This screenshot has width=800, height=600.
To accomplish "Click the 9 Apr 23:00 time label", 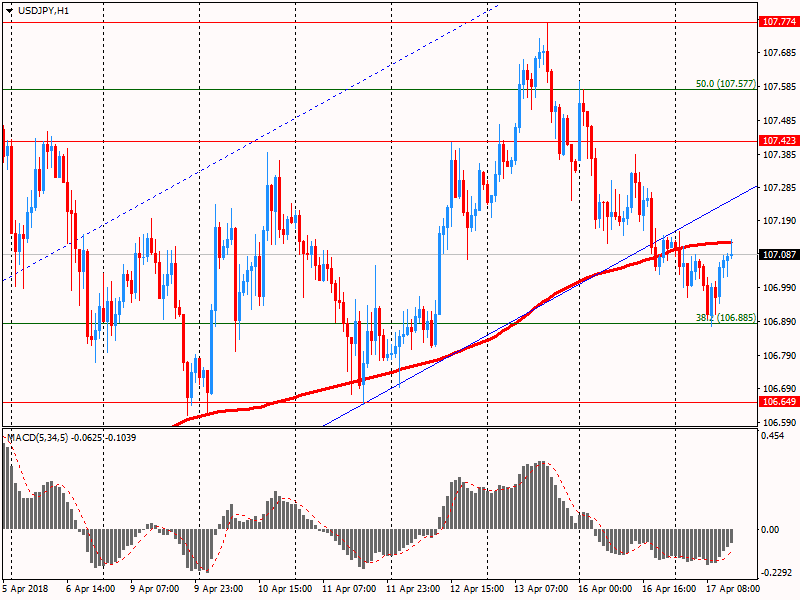I will (x=218, y=589).
